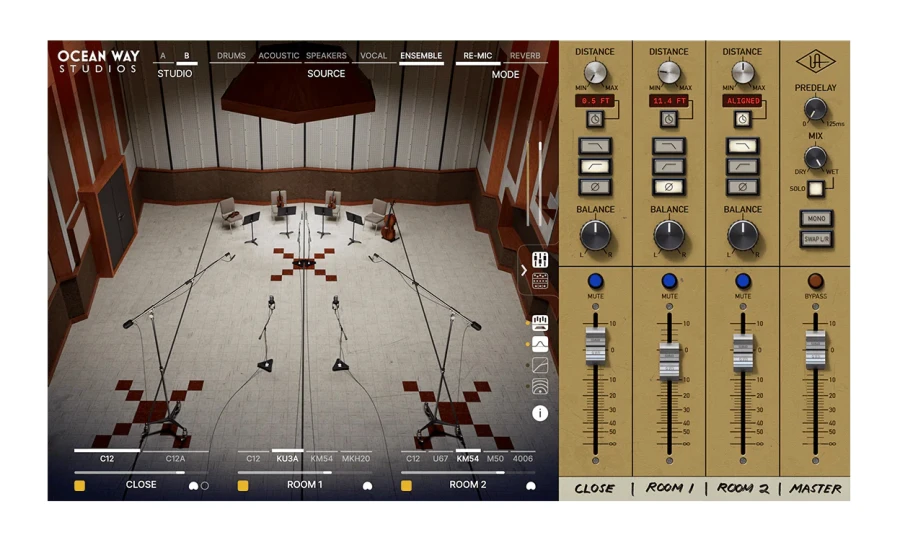Disable CLOSE mics with yellow square
The image size is (900, 535).
pyautogui.click(x=80, y=486)
